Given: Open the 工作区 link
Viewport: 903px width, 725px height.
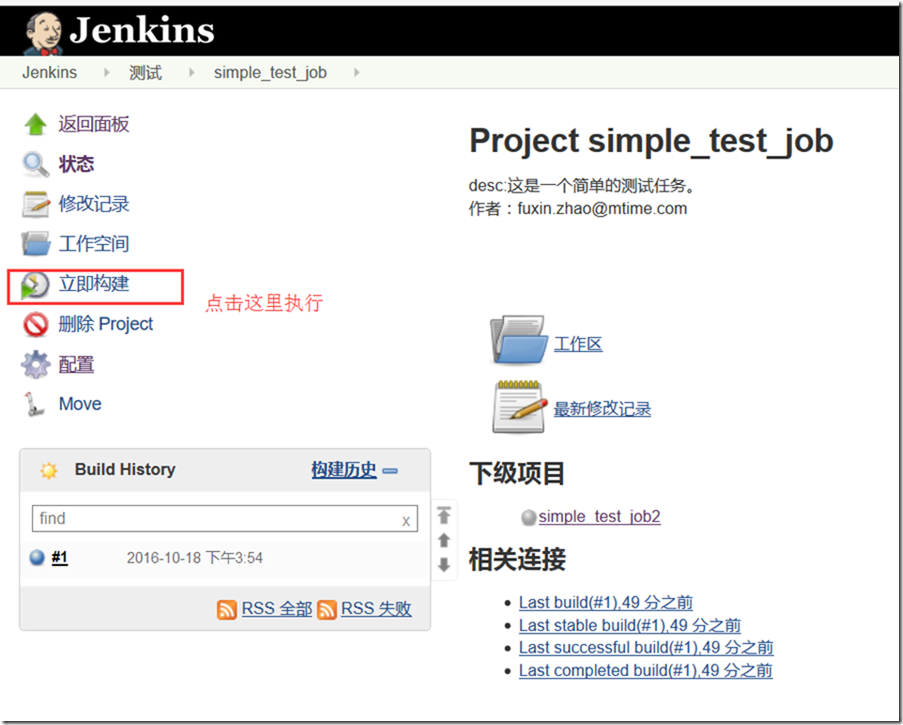Looking at the screenshot, I should pos(578,344).
